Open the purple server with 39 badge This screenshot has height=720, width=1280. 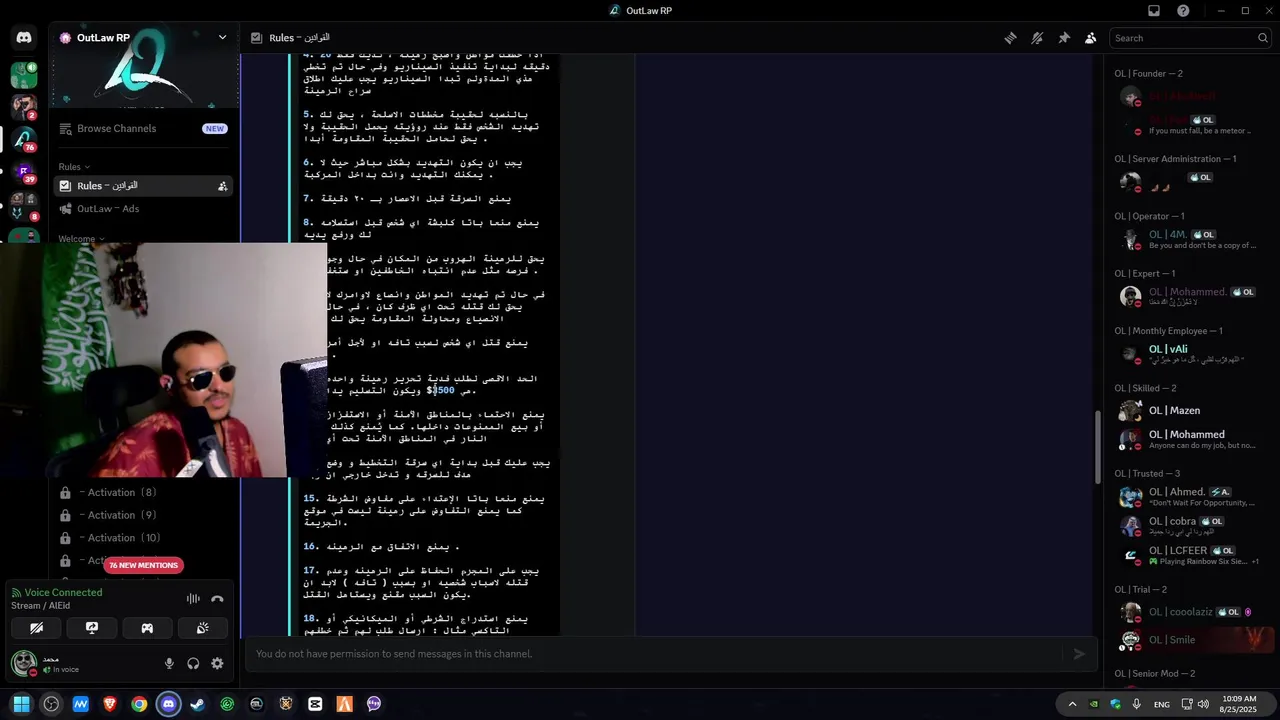click(x=24, y=172)
